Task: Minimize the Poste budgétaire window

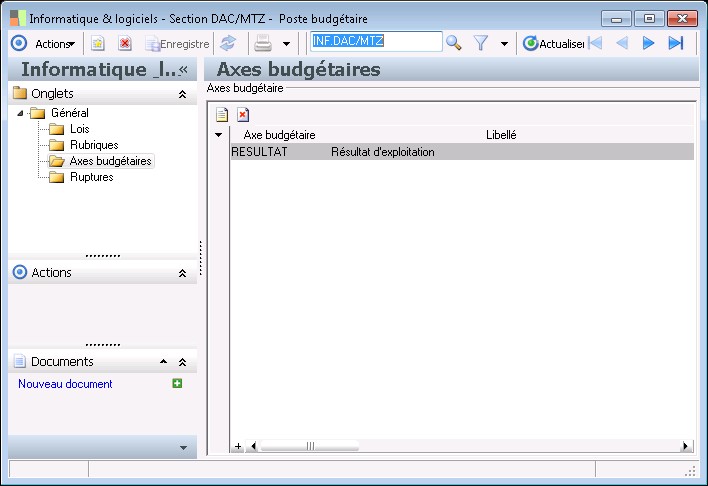Action: 616,19
